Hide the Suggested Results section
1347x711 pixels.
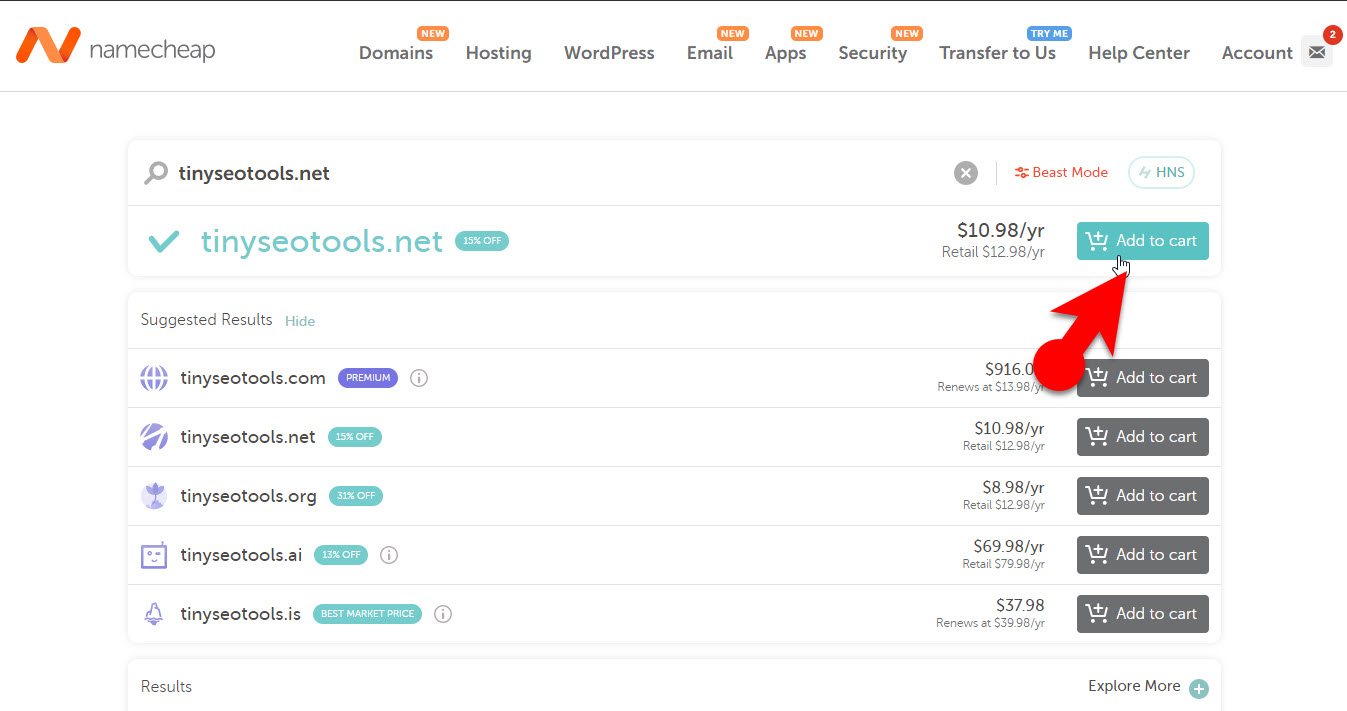300,321
